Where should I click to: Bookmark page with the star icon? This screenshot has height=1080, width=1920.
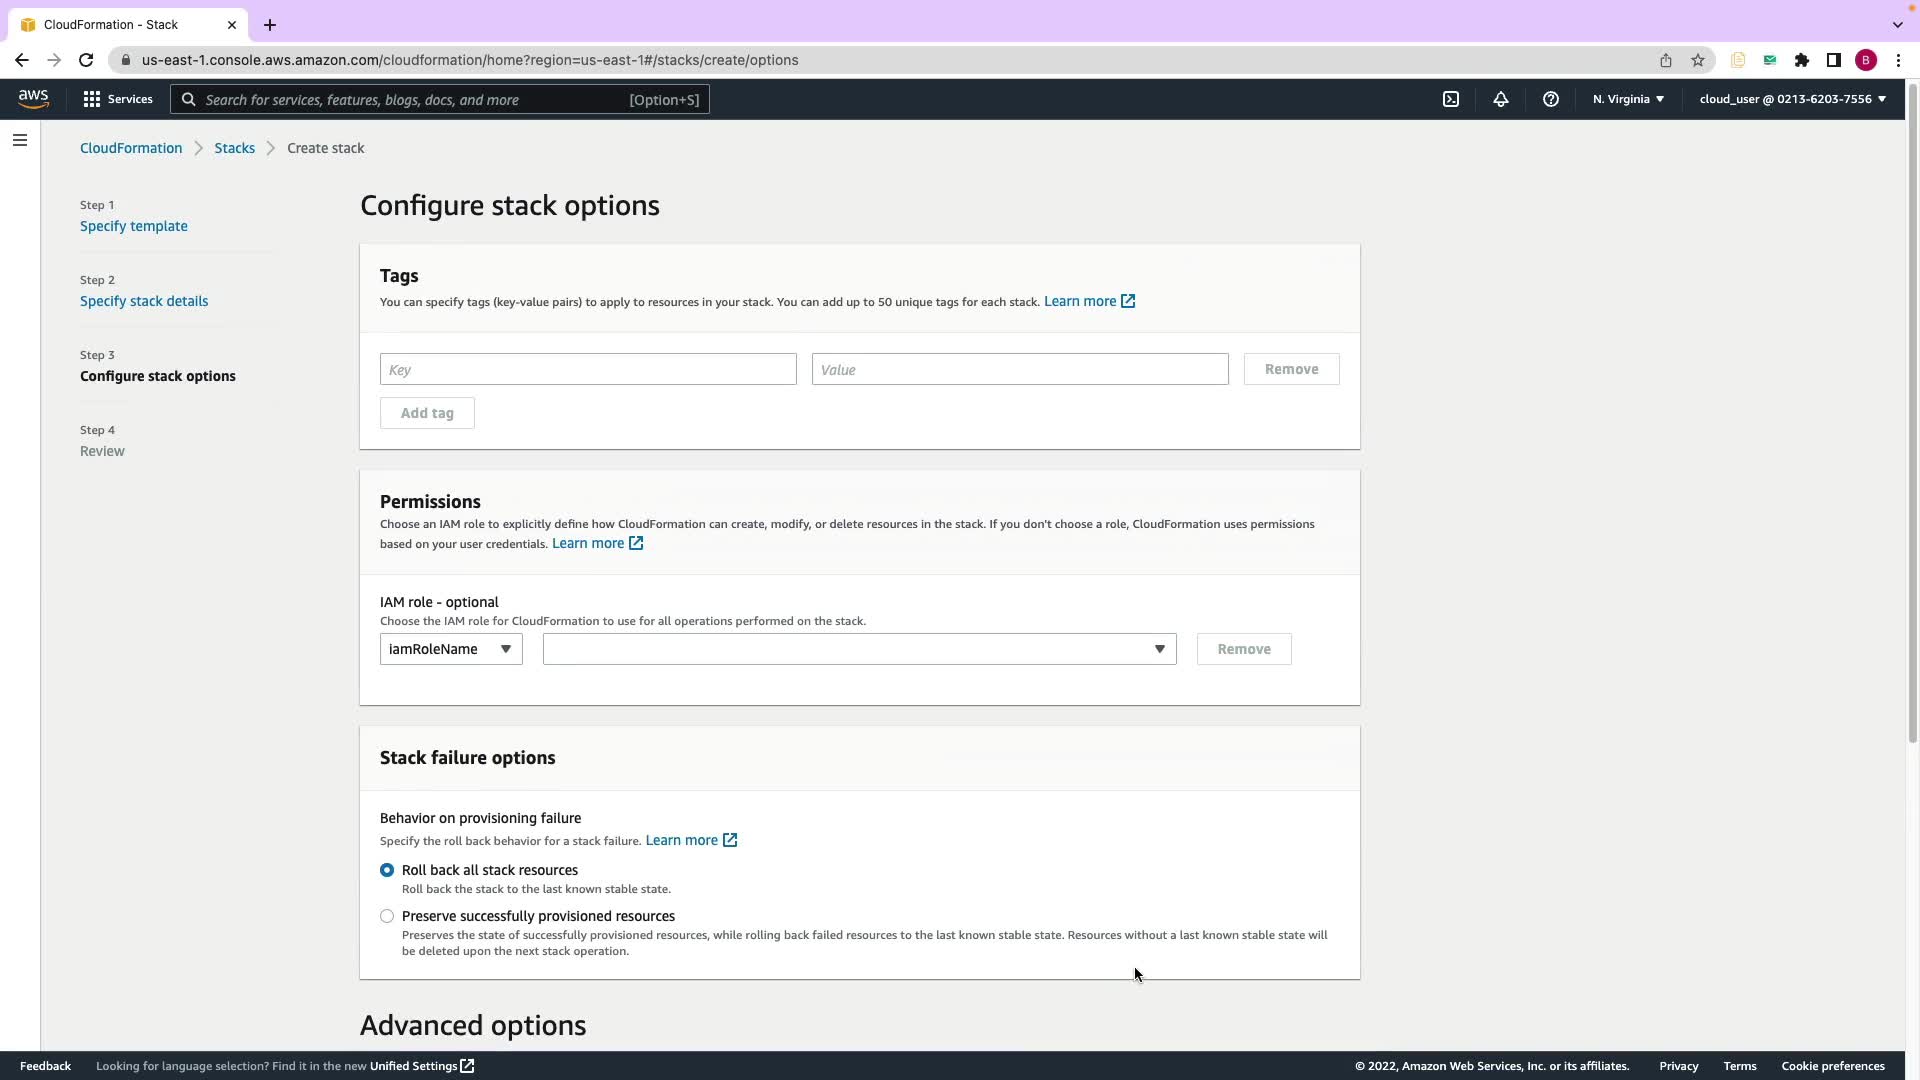coord(1698,60)
